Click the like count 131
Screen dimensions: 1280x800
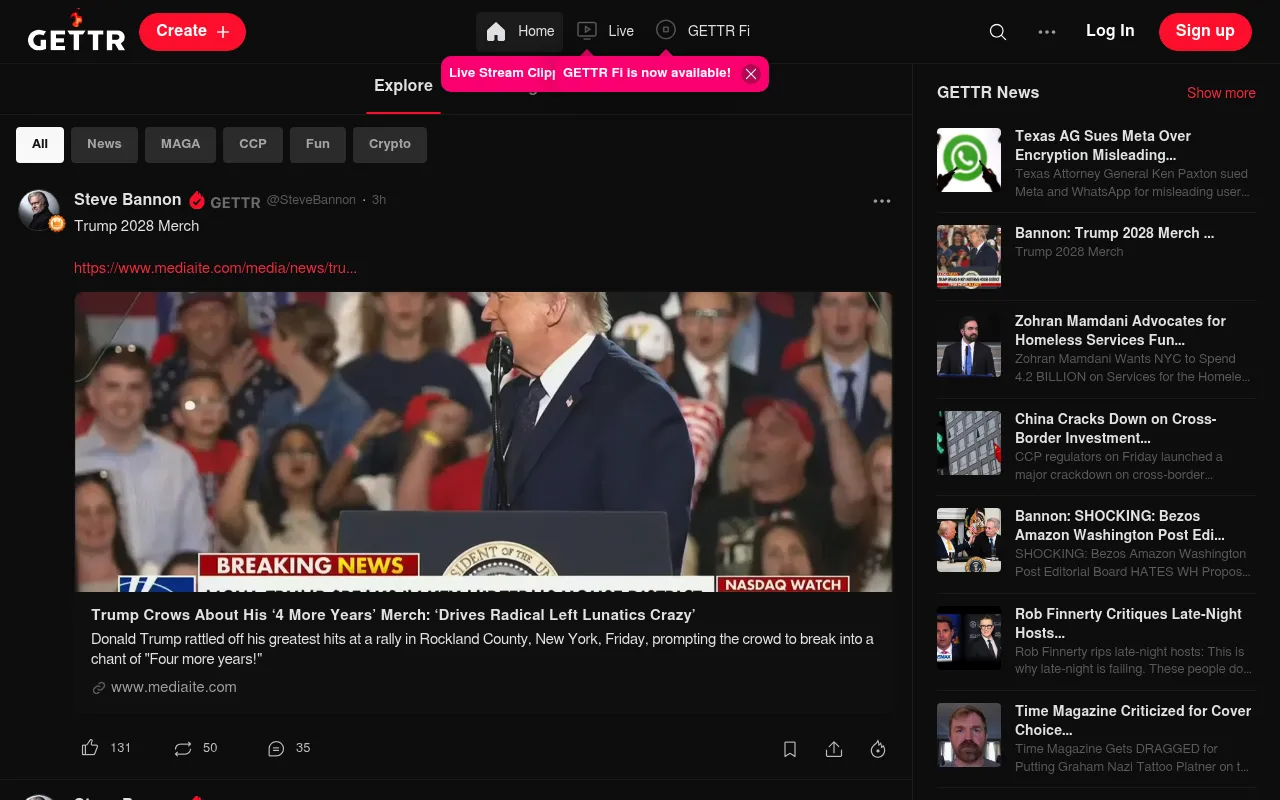(x=121, y=748)
